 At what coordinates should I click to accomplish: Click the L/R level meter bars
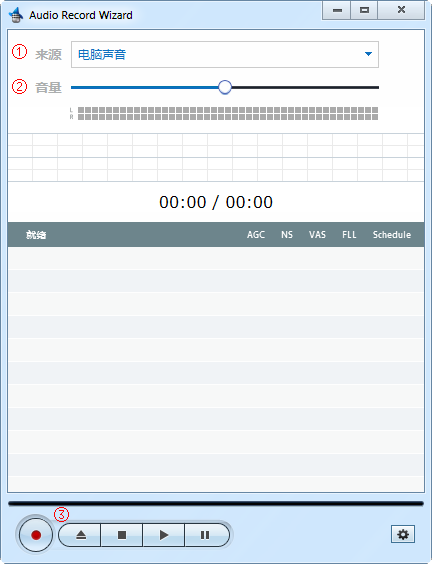tap(228, 113)
